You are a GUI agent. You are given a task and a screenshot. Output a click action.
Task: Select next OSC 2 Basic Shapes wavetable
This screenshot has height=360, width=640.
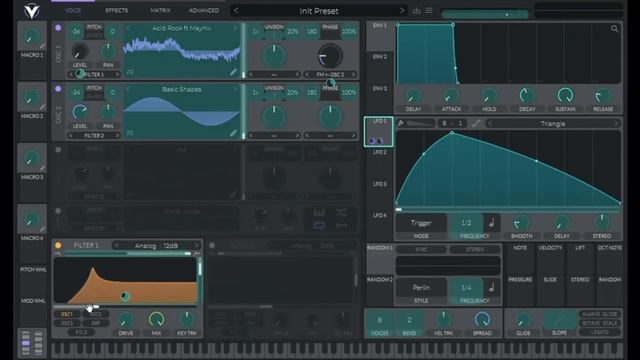tap(236, 89)
